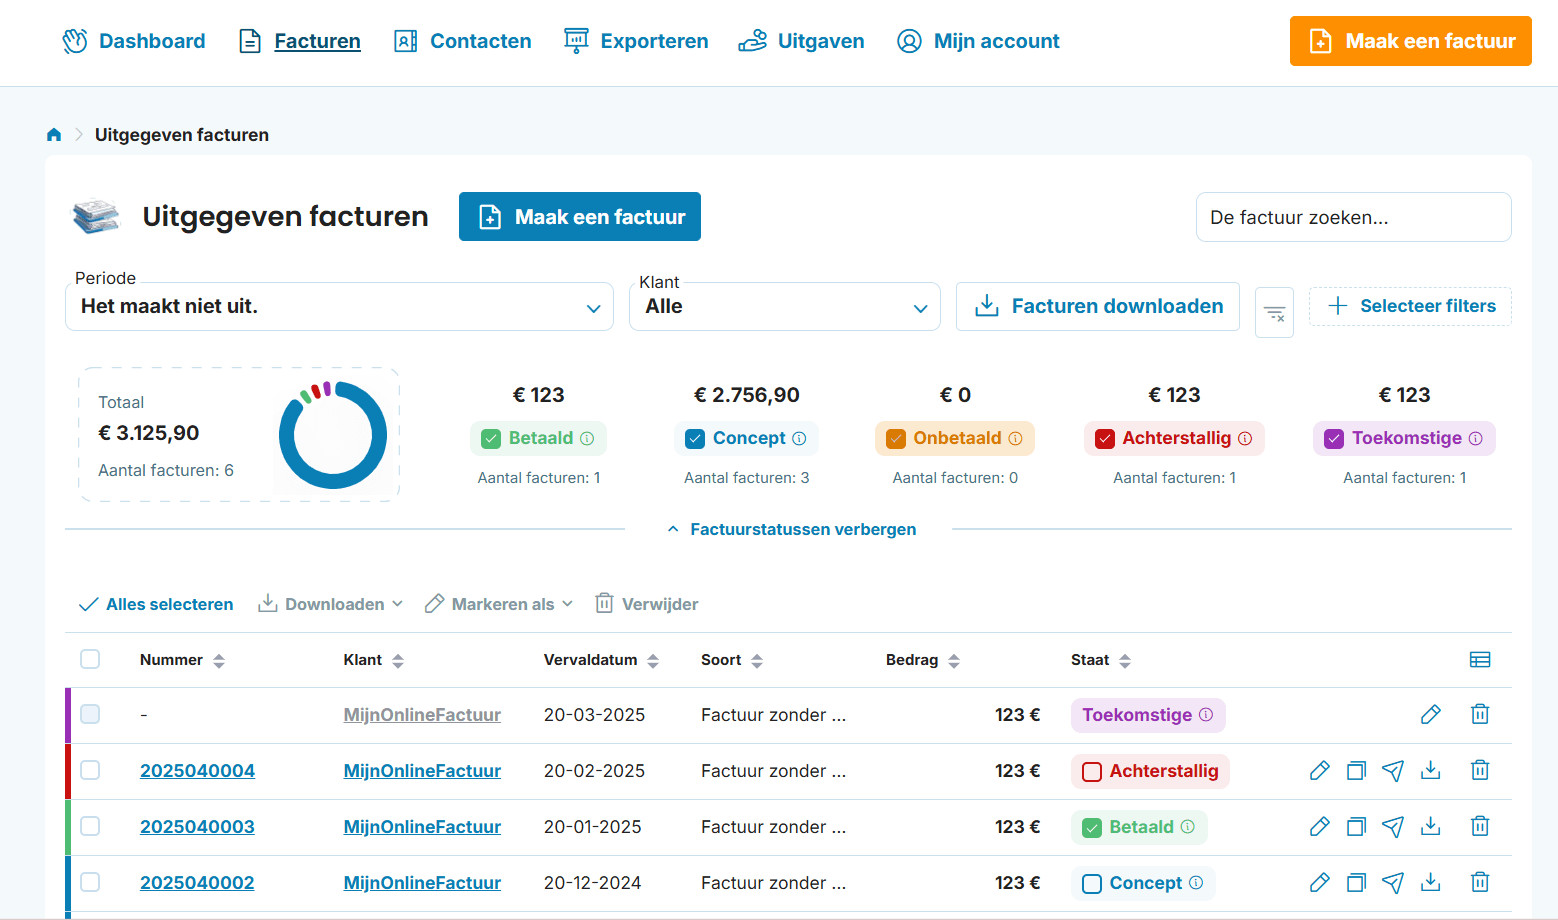The height and width of the screenshot is (920, 1558).
Task: Toggle the Betaald status filter
Action: (x=538, y=438)
